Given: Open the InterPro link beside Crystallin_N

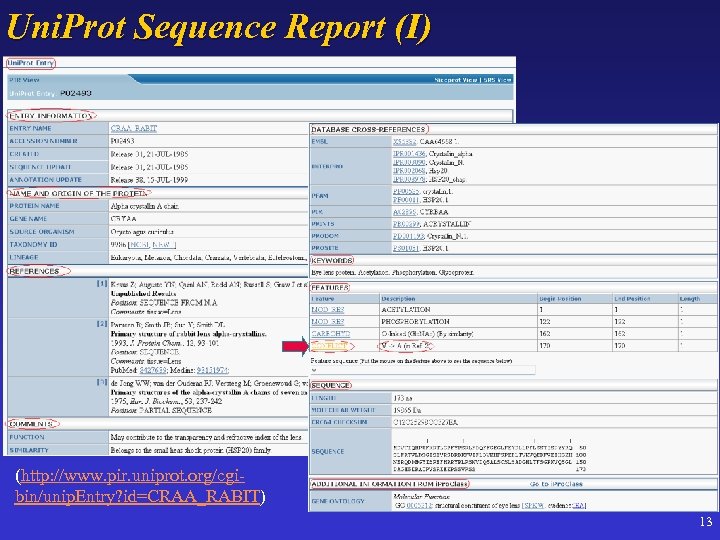Looking at the screenshot, I should tap(409, 163).
